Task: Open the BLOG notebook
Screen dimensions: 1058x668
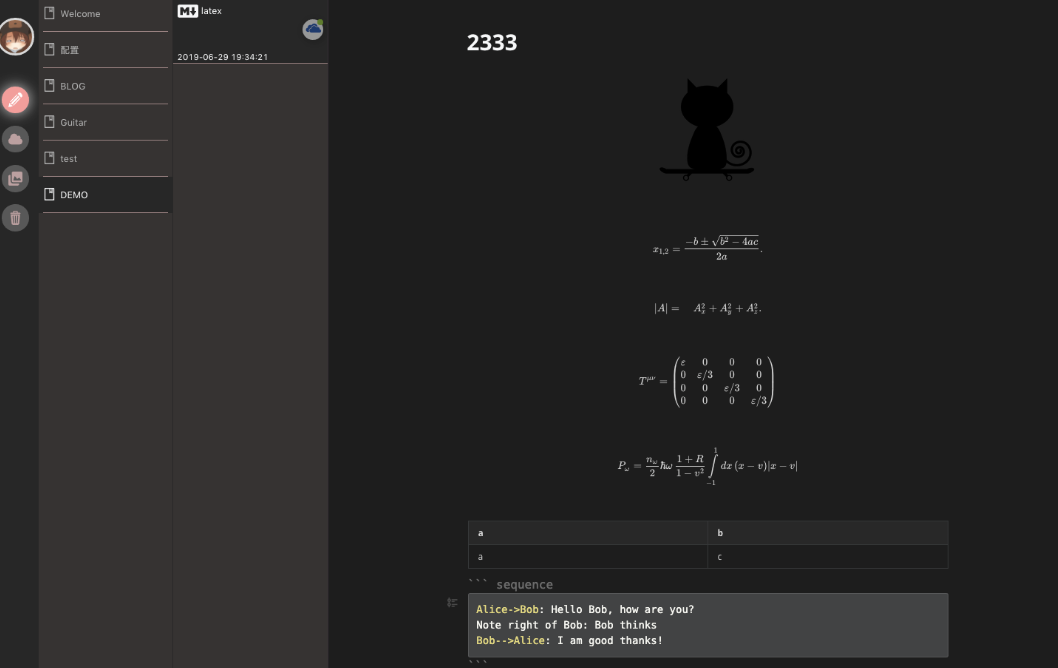Action: click(x=106, y=86)
